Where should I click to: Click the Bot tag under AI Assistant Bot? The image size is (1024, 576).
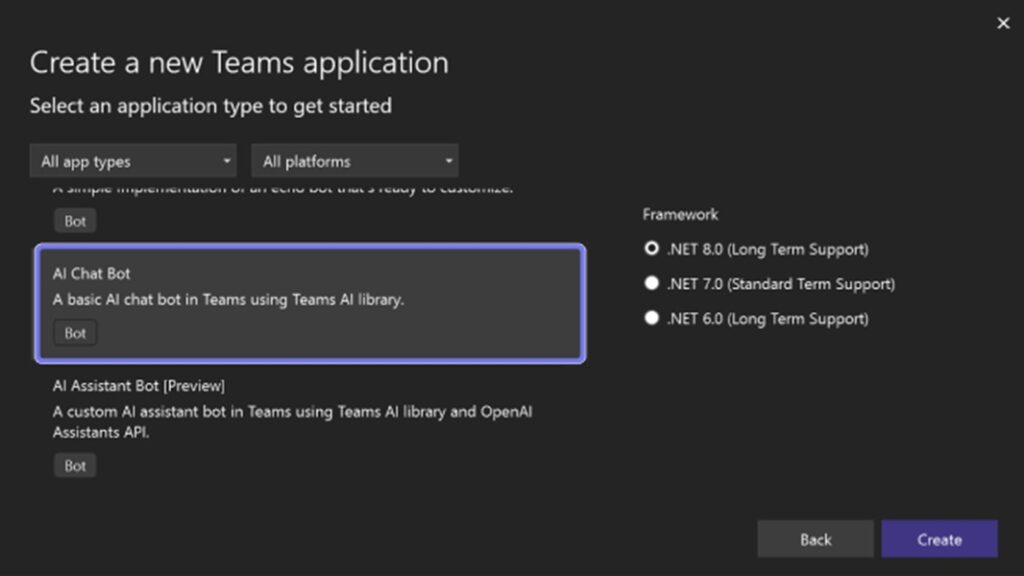74,465
